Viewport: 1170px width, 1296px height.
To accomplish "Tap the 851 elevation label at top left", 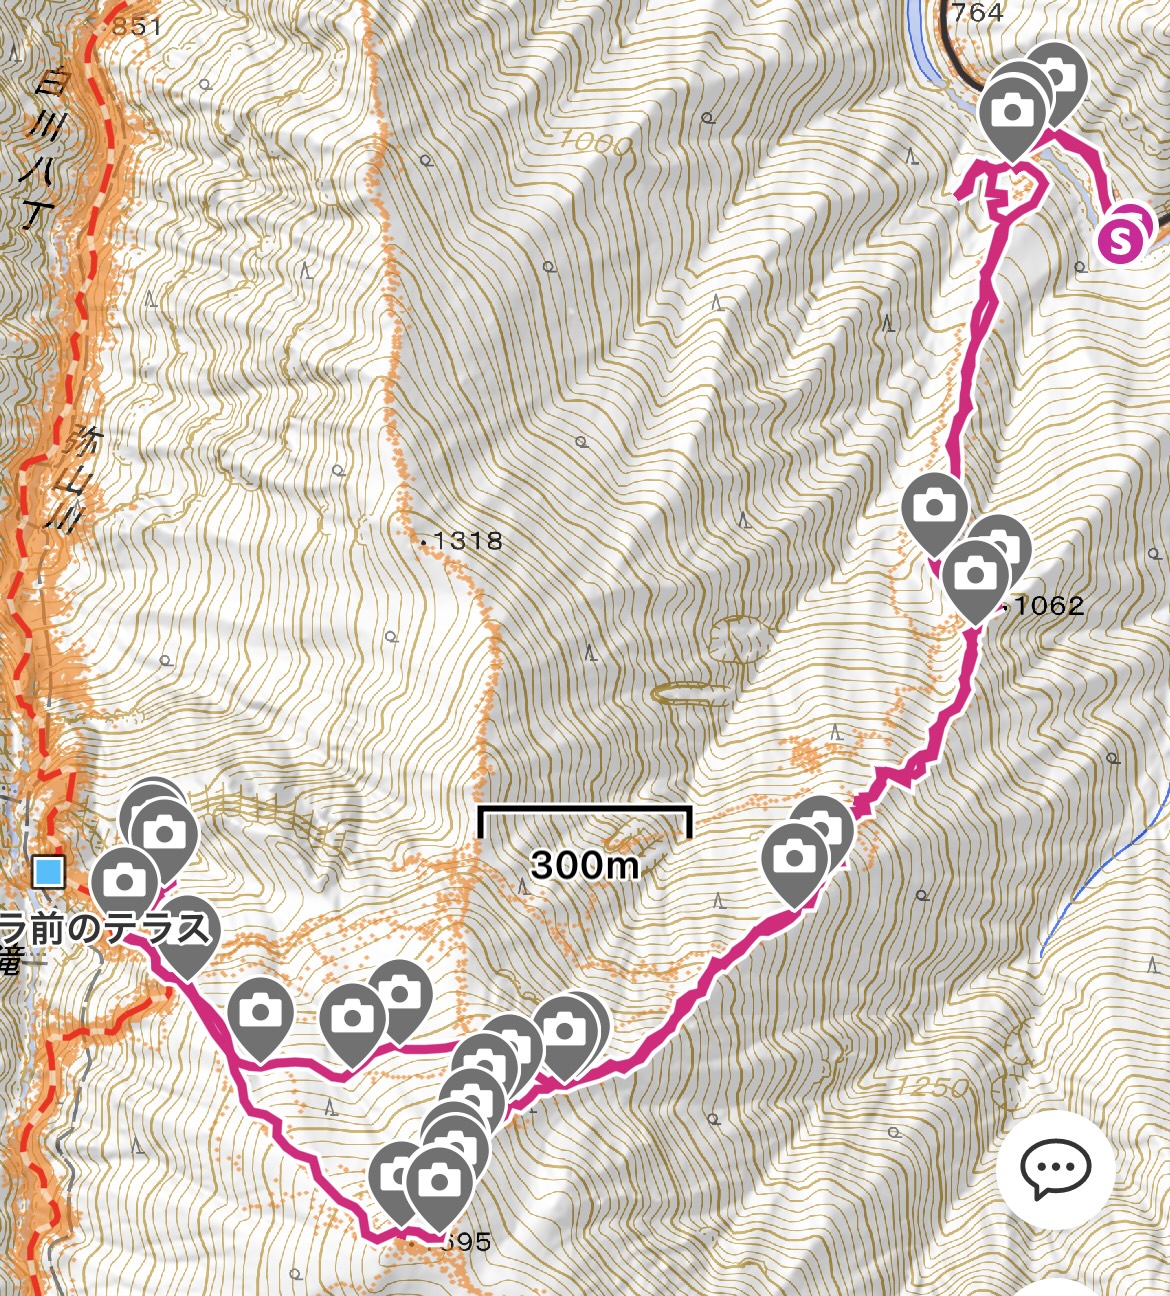I will point(136,26).
